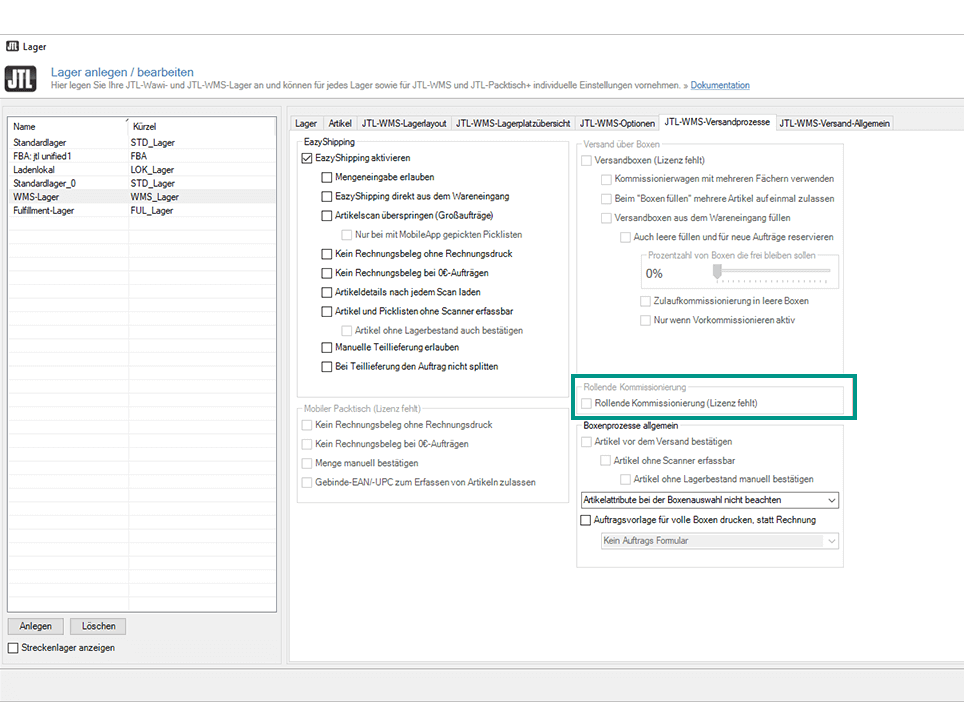Screen dimensions: 964x726
Task: Select the Ladenlokal warehouse row
Action: (x=36, y=170)
